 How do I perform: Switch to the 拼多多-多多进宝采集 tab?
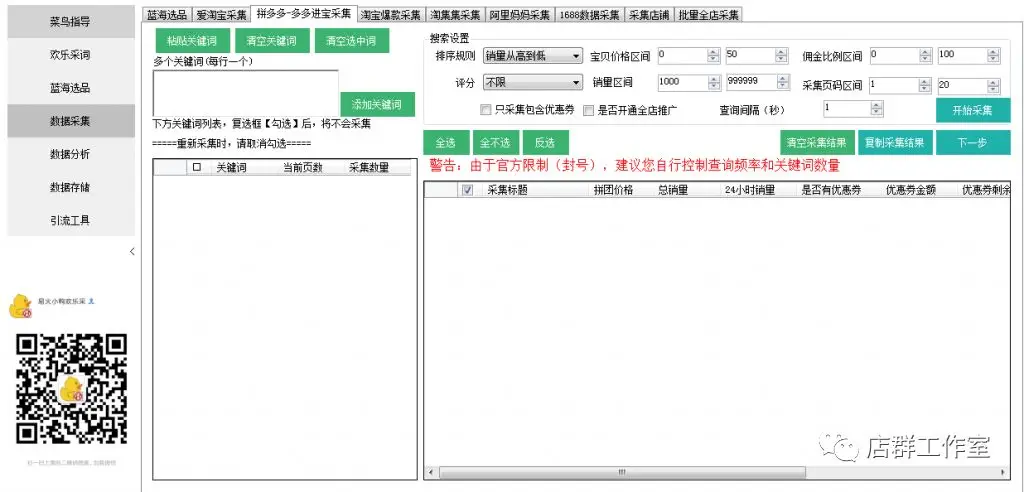pyautogui.click(x=304, y=13)
